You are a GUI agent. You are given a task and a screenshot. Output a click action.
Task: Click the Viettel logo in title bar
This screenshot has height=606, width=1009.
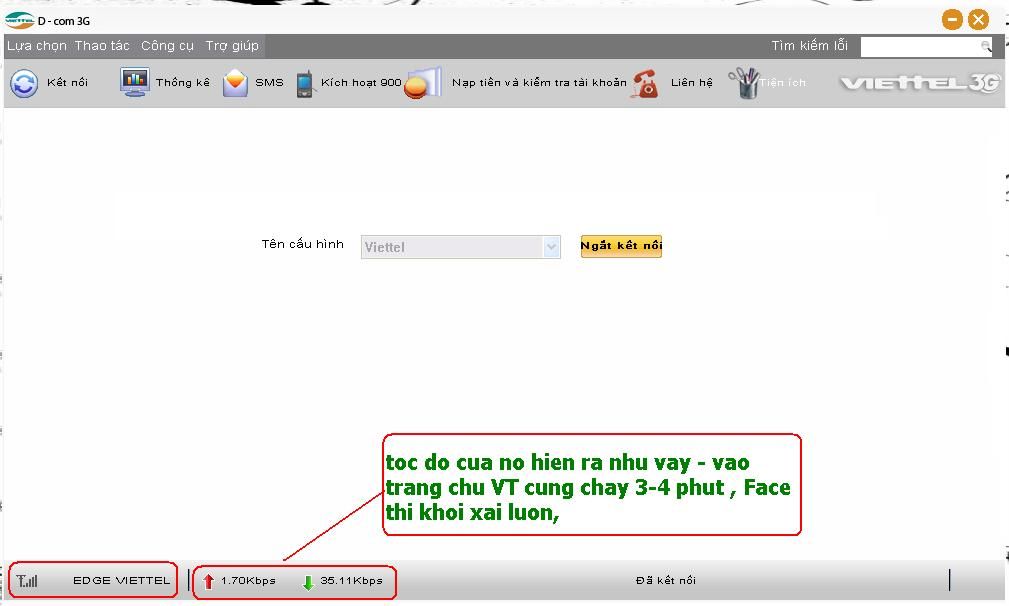coord(19,21)
